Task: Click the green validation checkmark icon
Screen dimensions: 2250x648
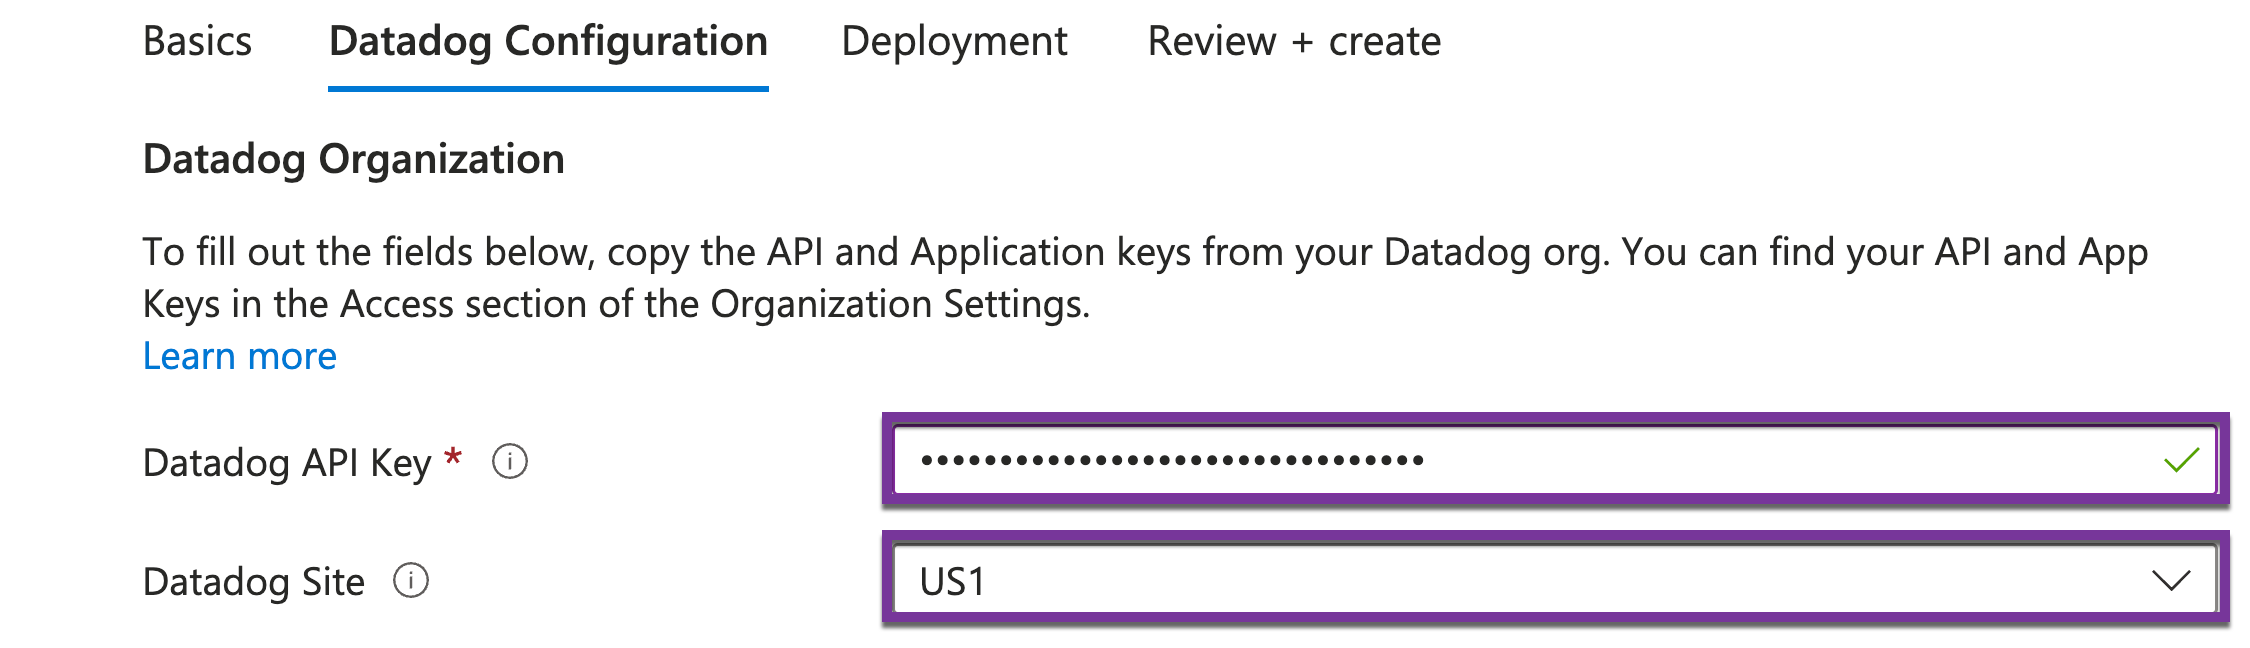Action: [2181, 460]
